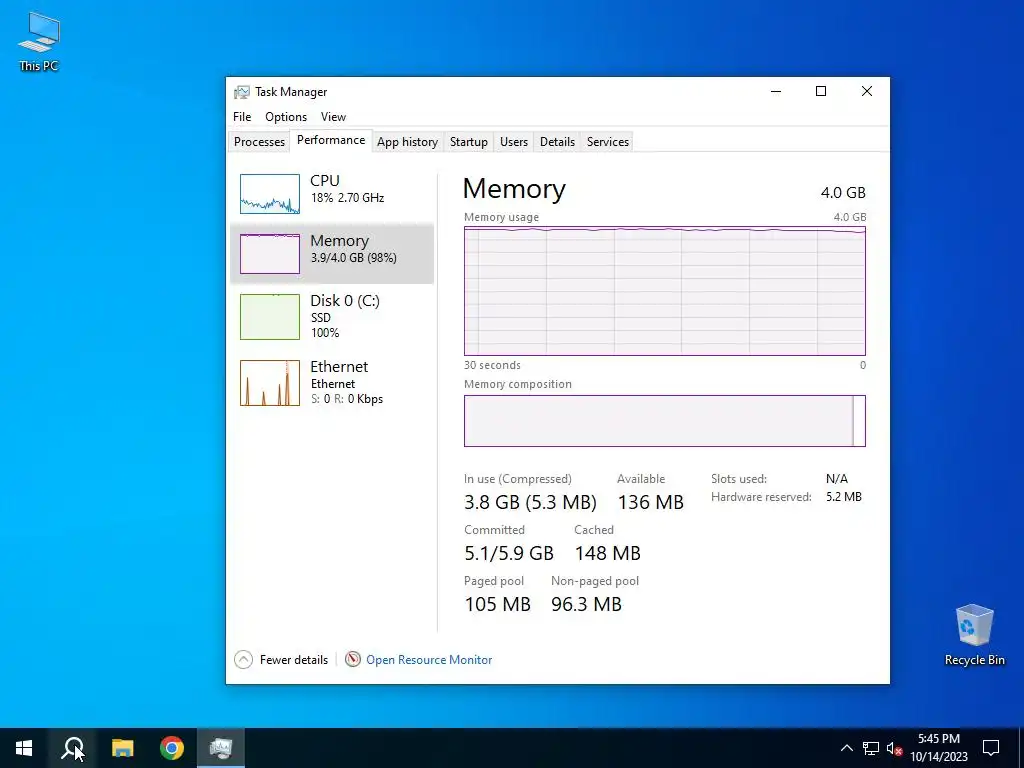Open the Windows Start menu
The image size is (1024, 768).
point(24,748)
